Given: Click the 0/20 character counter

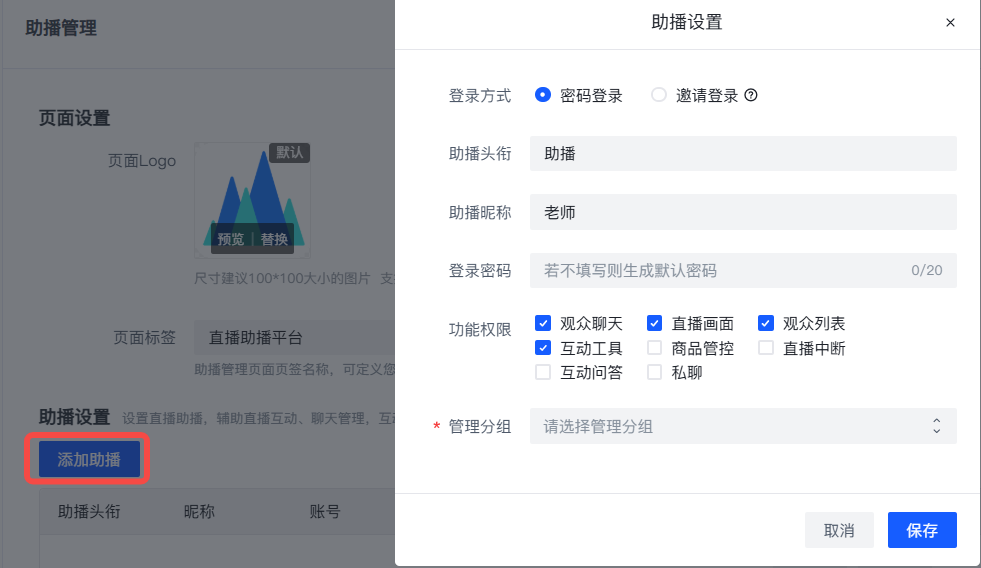Looking at the screenshot, I should [927, 270].
